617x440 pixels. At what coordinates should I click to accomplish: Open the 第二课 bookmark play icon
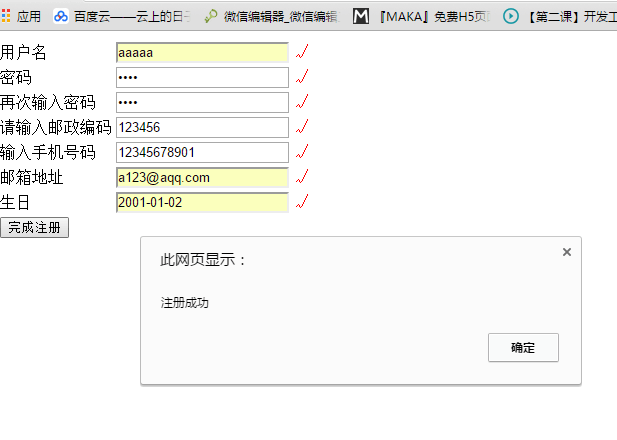[511, 16]
